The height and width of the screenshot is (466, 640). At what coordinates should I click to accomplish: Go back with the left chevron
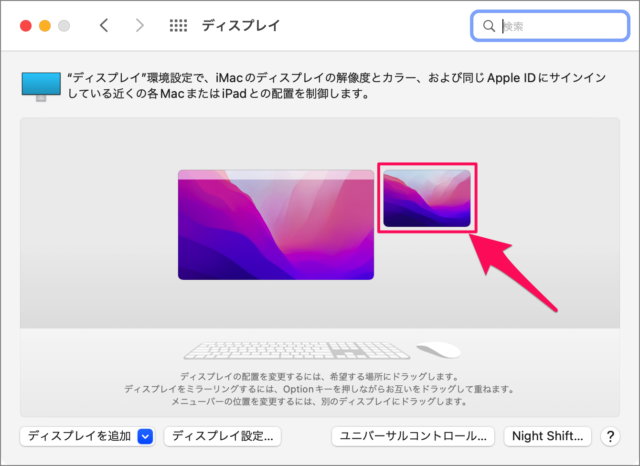coord(104,26)
